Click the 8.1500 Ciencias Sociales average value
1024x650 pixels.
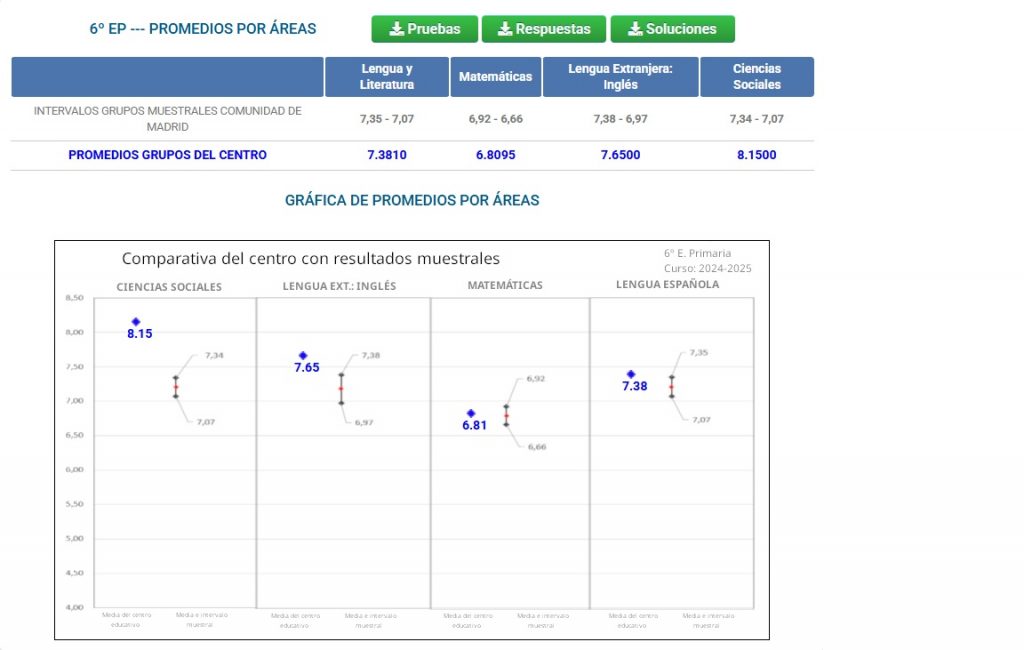point(757,155)
